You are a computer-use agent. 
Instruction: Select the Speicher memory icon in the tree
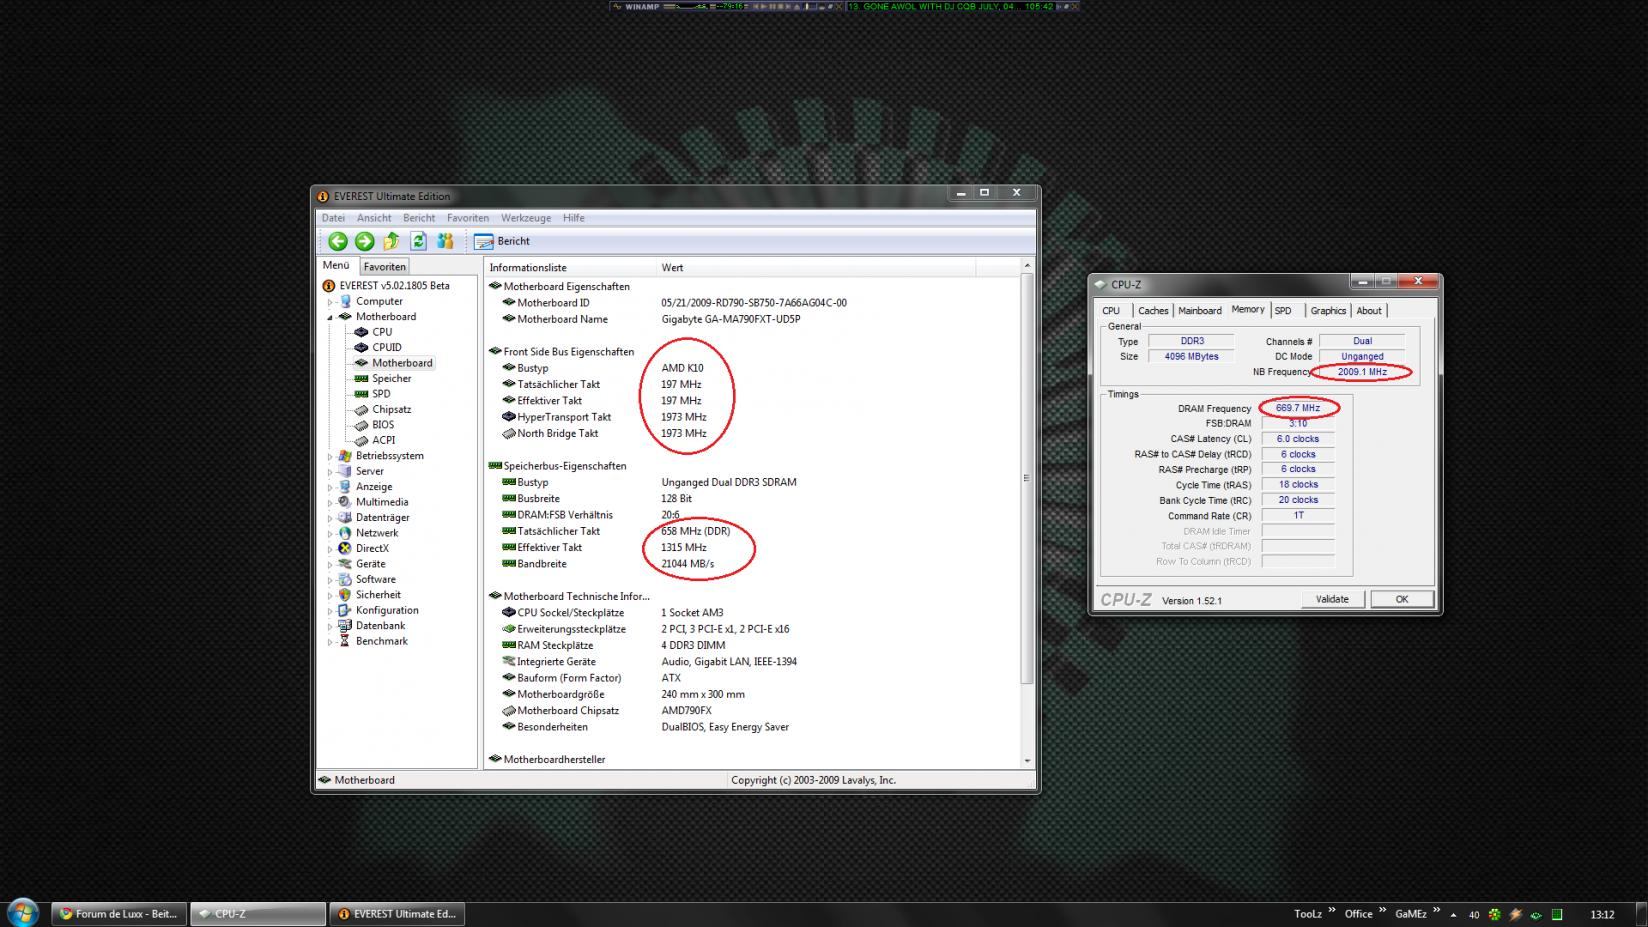[362, 379]
